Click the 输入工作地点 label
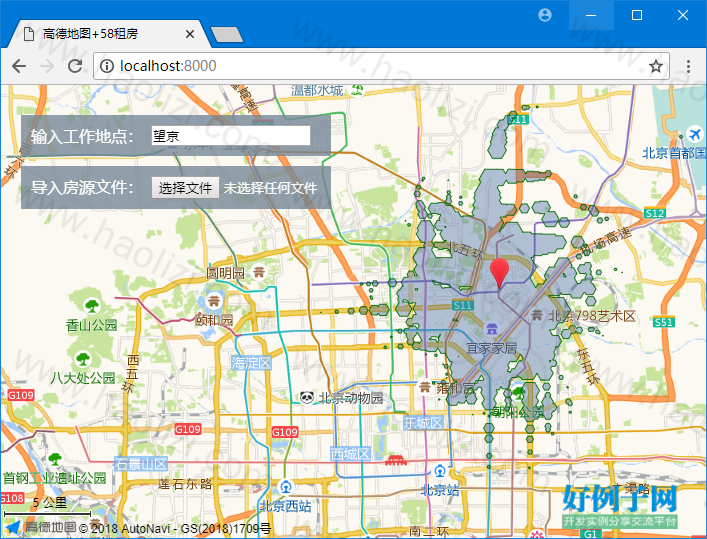Image resolution: width=707 pixels, height=539 pixels. click(x=82, y=136)
